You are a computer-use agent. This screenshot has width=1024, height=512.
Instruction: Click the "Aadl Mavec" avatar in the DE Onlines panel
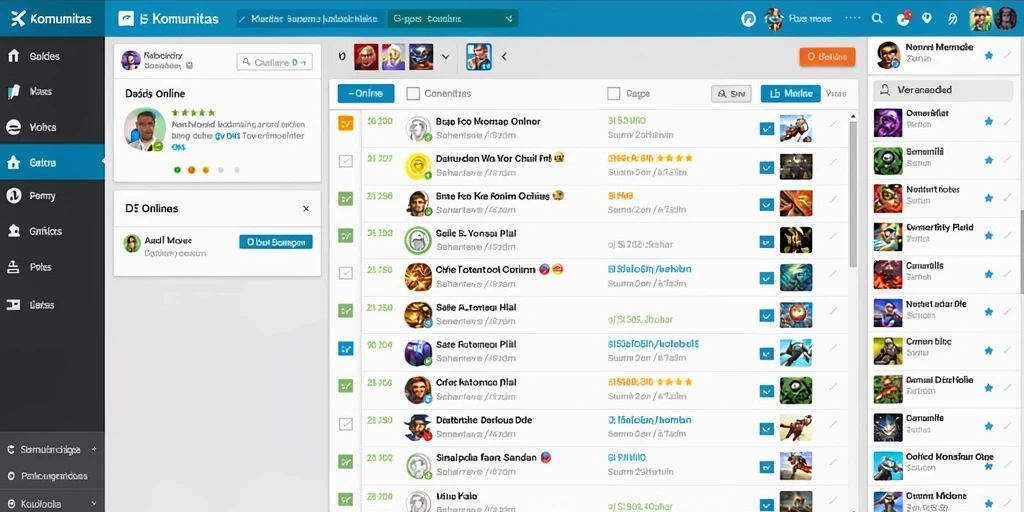point(132,244)
